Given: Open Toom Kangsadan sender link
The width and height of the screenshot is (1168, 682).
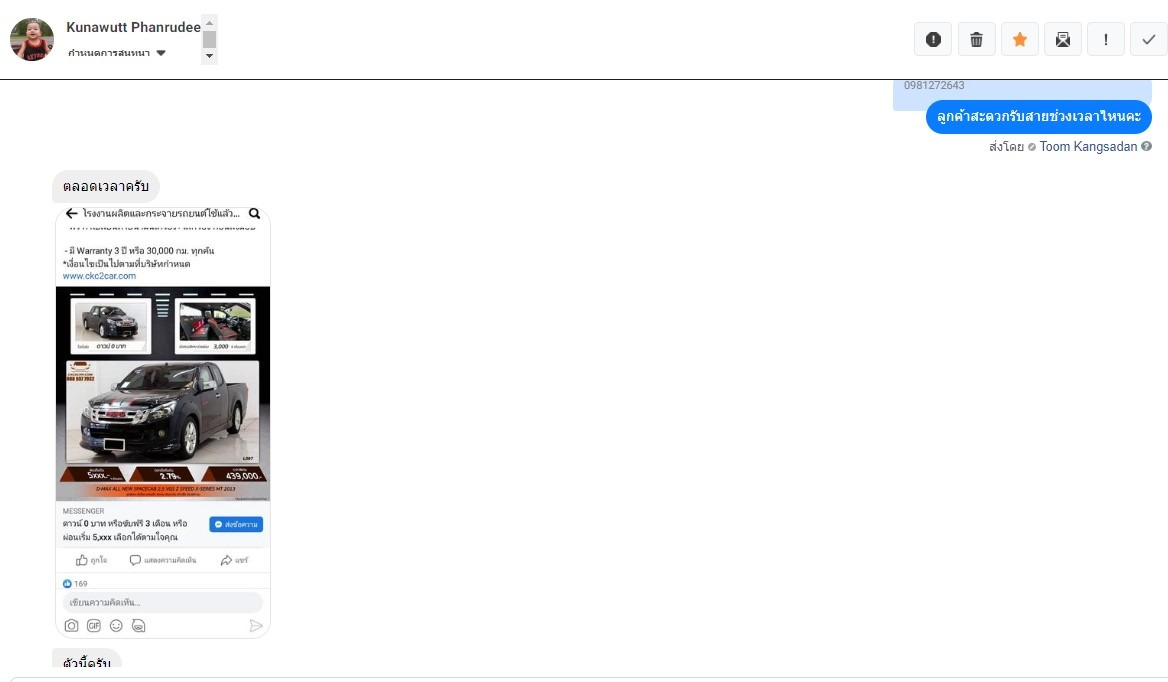Looking at the screenshot, I should coord(1088,147).
